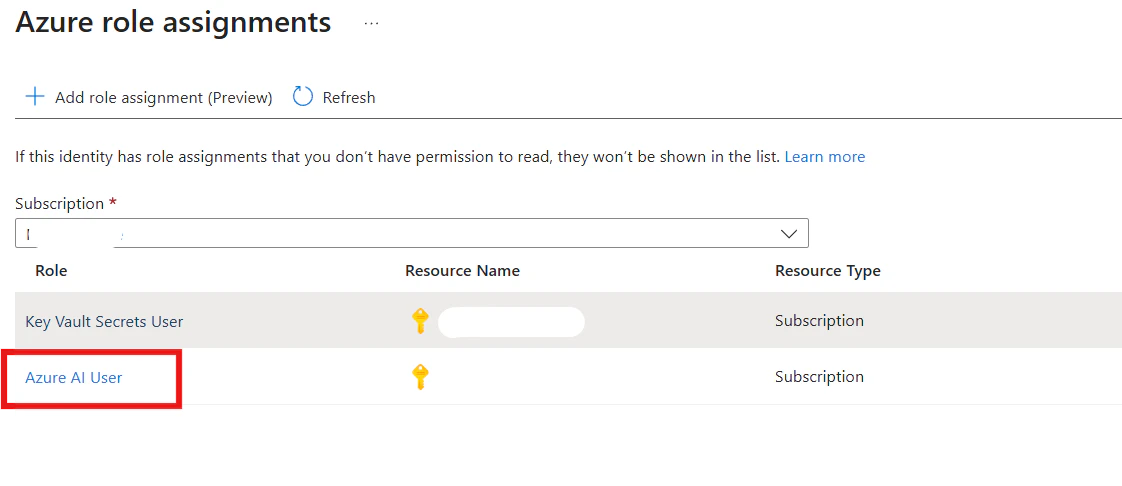Click key icon in Azure AI User row

pos(420,377)
